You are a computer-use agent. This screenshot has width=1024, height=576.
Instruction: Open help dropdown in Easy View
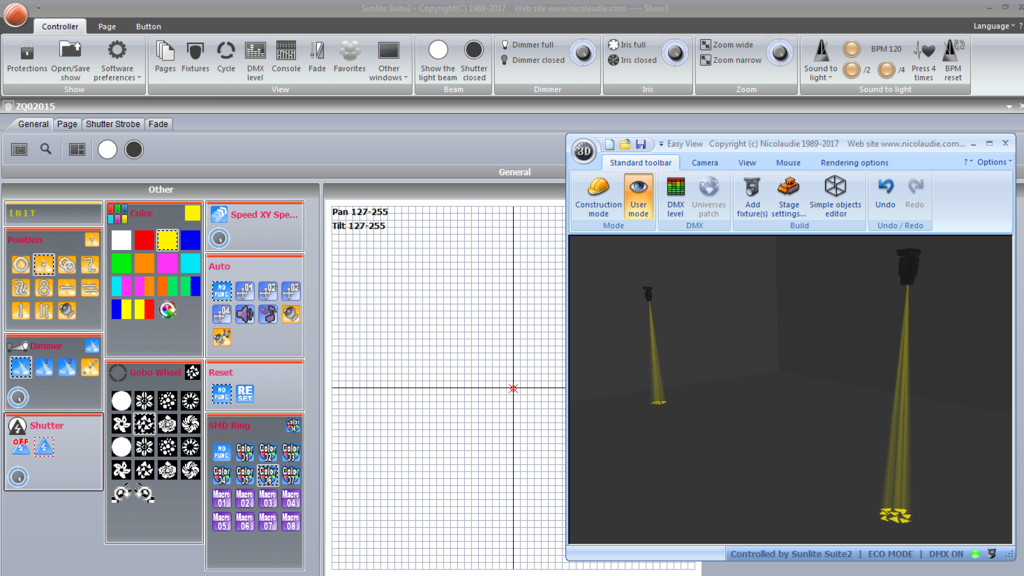pyautogui.click(x=968, y=162)
